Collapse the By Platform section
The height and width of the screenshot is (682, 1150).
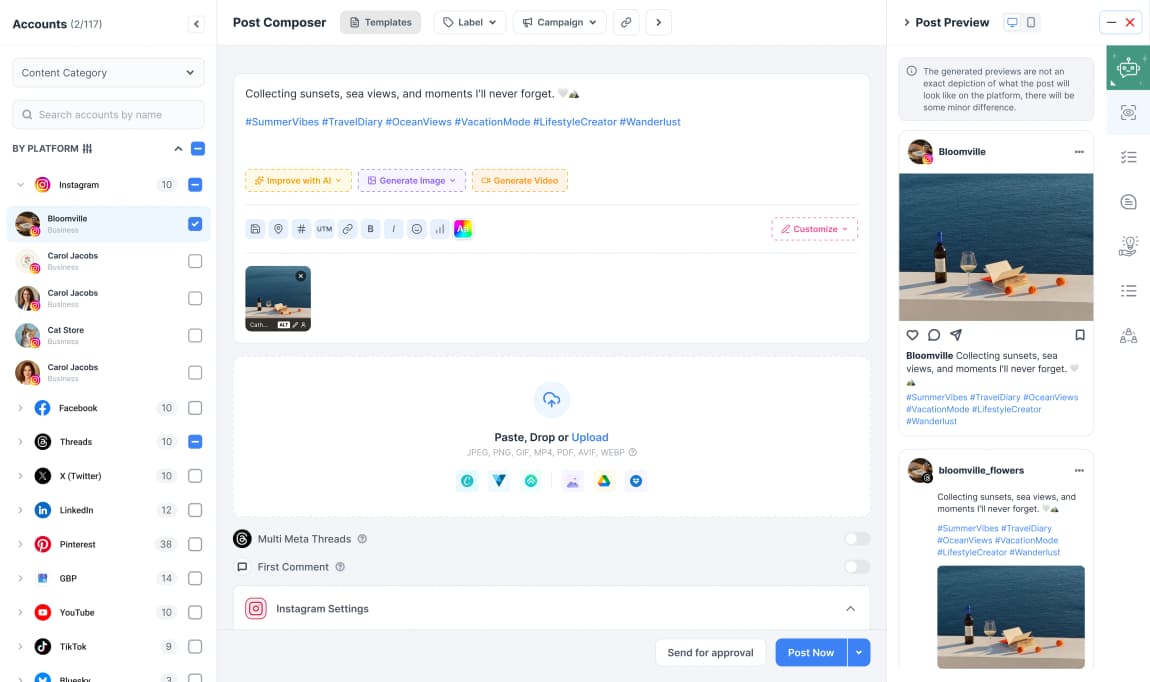[x=178, y=149]
